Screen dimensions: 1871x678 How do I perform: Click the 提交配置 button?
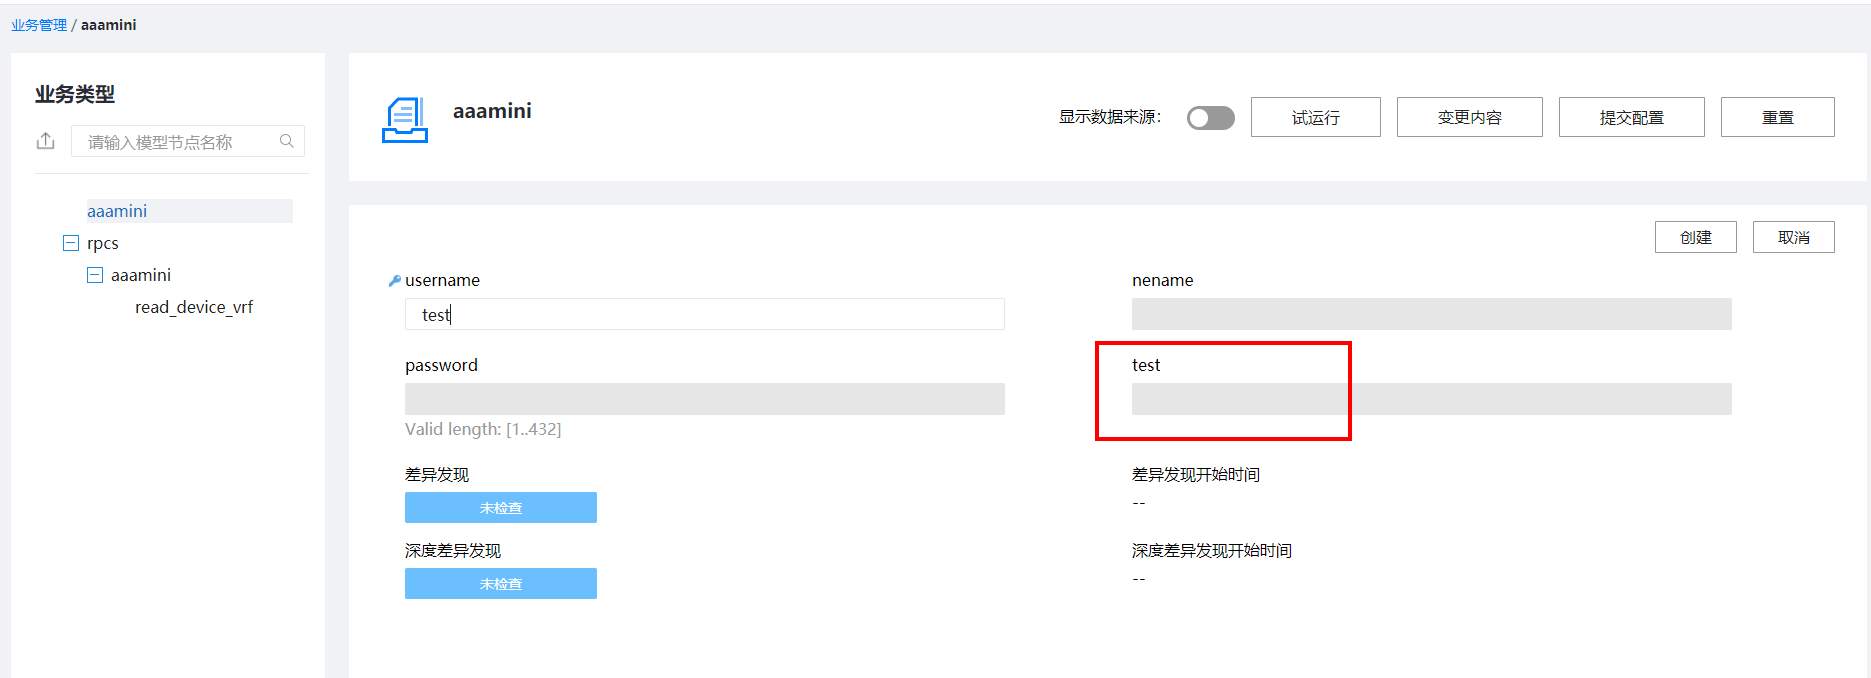[x=1631, y=117]
